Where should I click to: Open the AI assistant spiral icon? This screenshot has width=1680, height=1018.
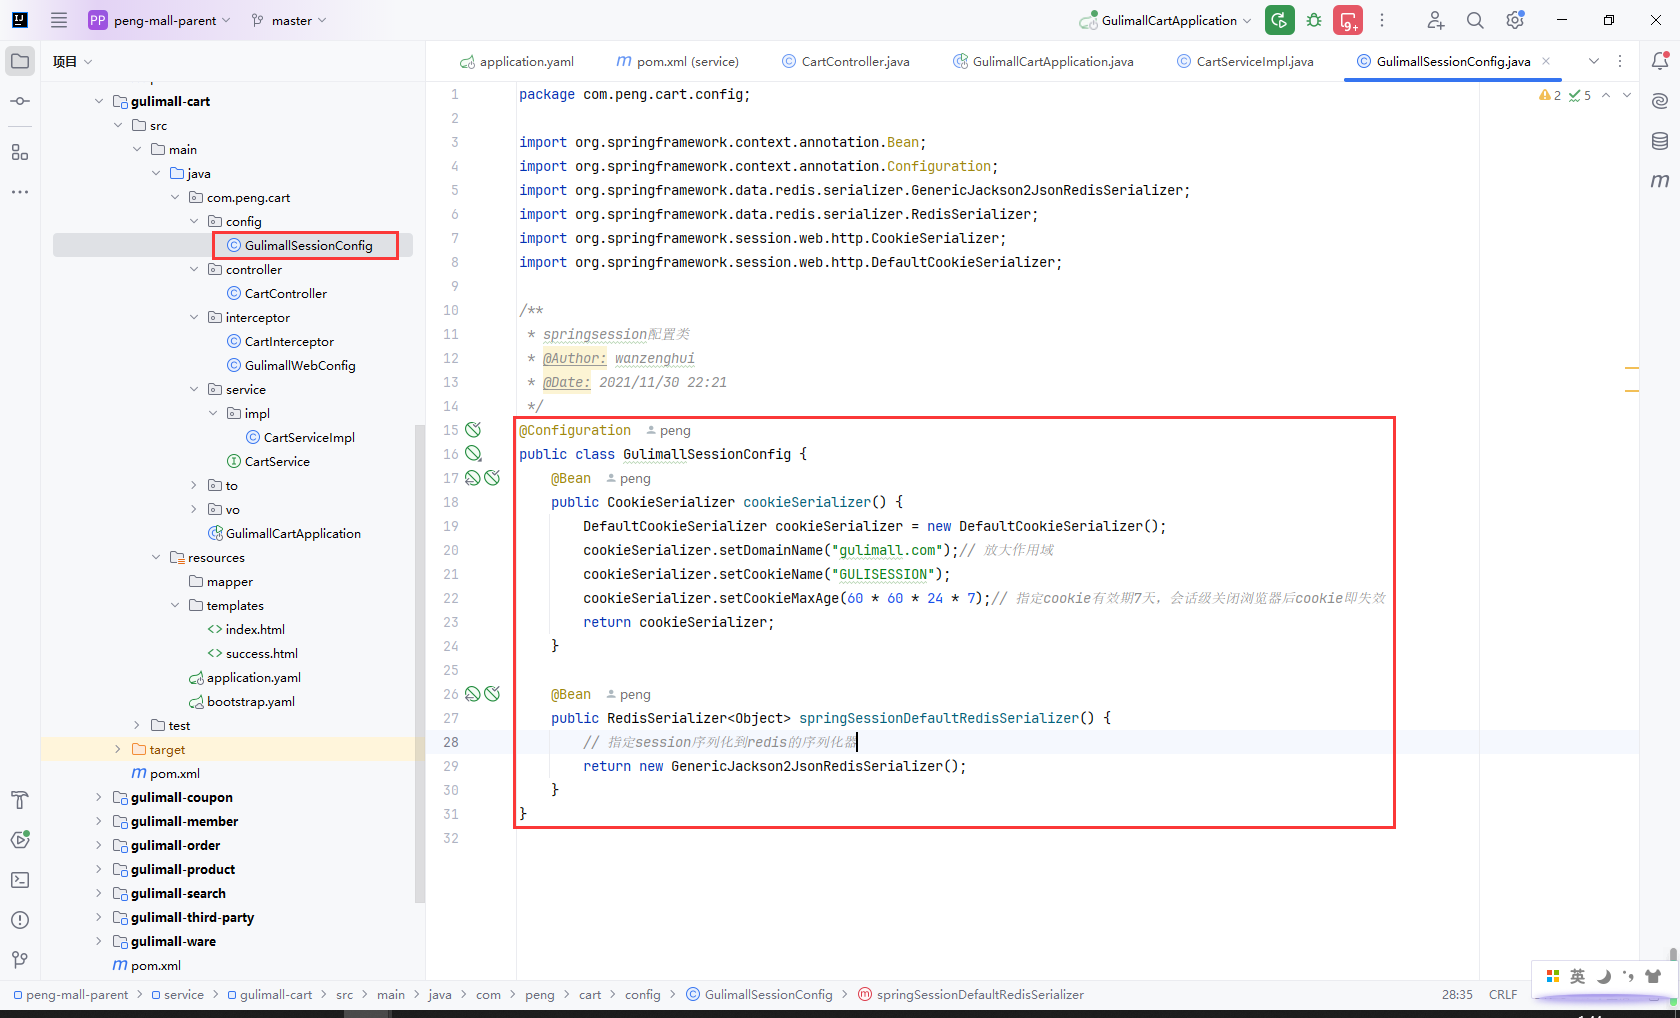click(x=1660, y=101)
